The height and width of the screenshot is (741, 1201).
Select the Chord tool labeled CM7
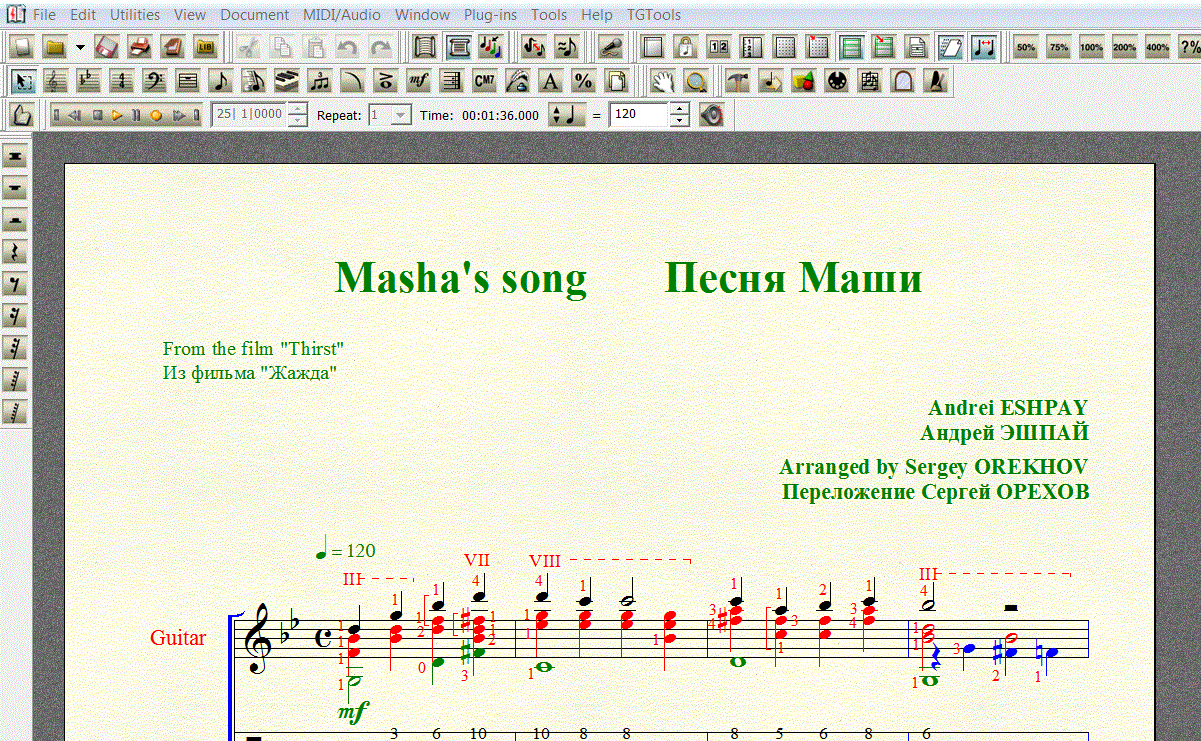click(x=485, y=81)
